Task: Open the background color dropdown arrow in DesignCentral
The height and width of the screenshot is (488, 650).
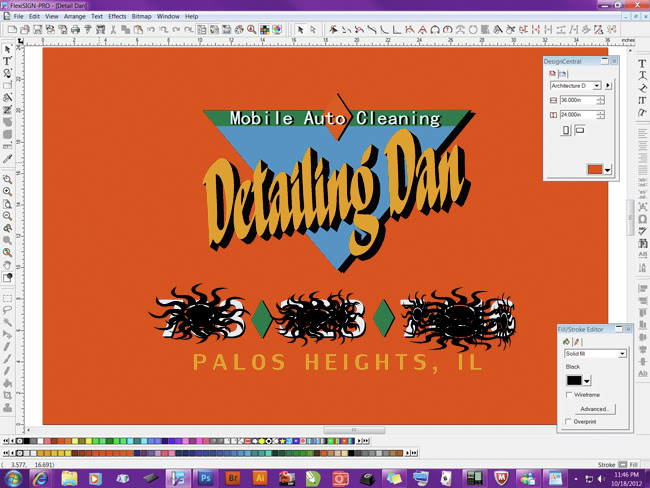Action: pyautogui.click(x=607, y=170)
